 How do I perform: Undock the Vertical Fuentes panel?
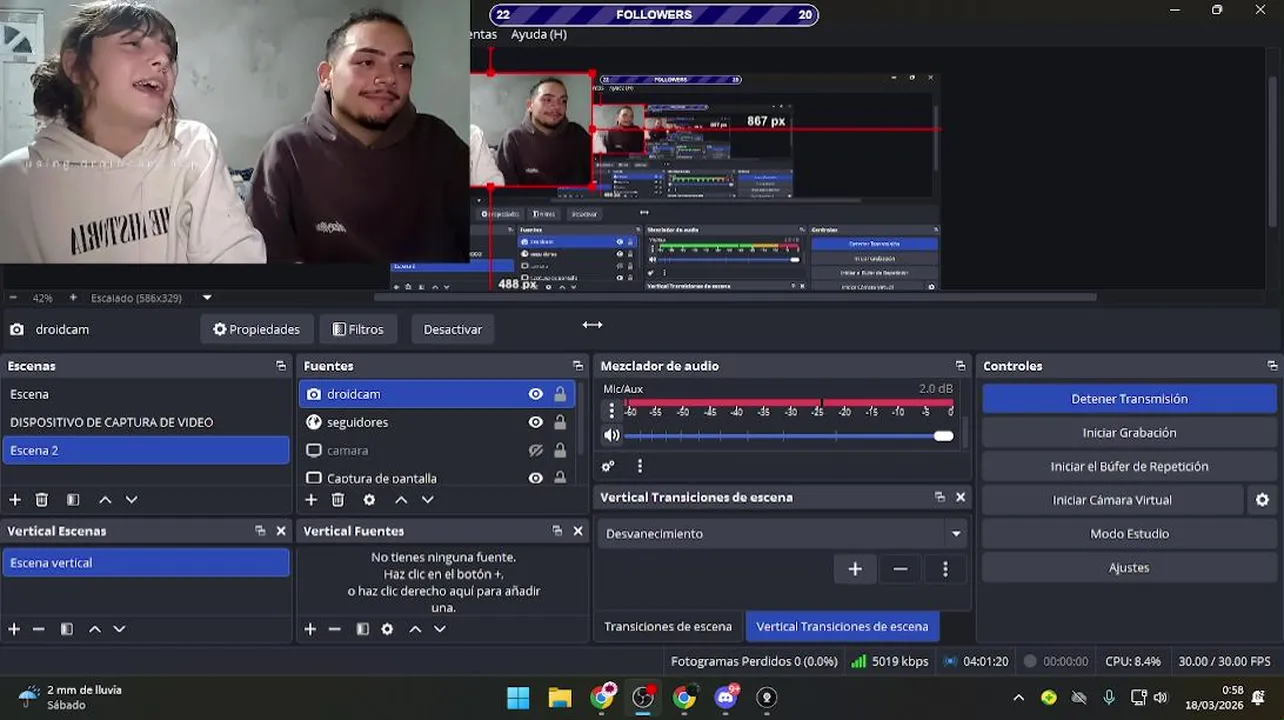(x=557, y=531)
